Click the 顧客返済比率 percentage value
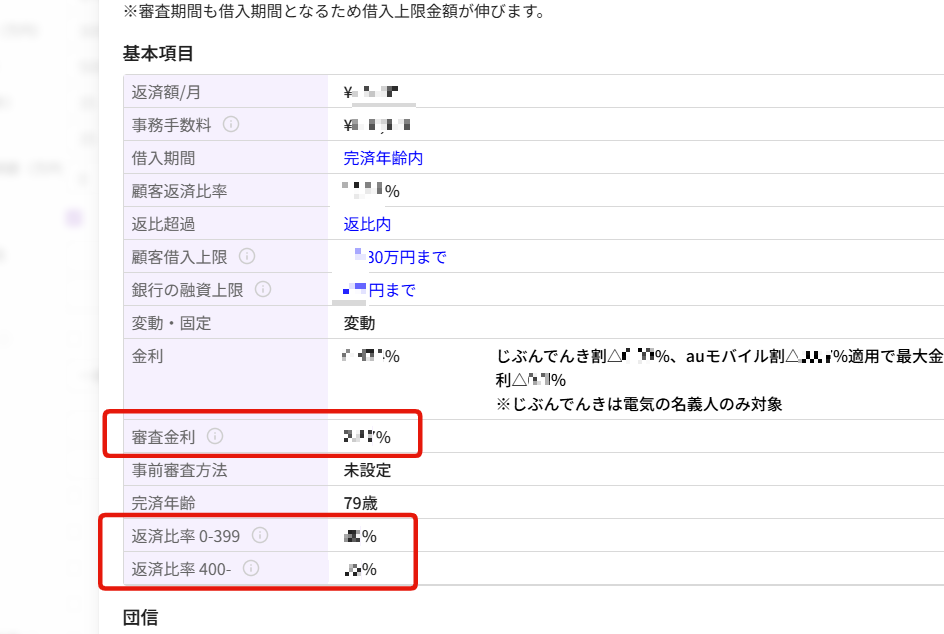Screen dimensions: 944x634 point(370,191)
